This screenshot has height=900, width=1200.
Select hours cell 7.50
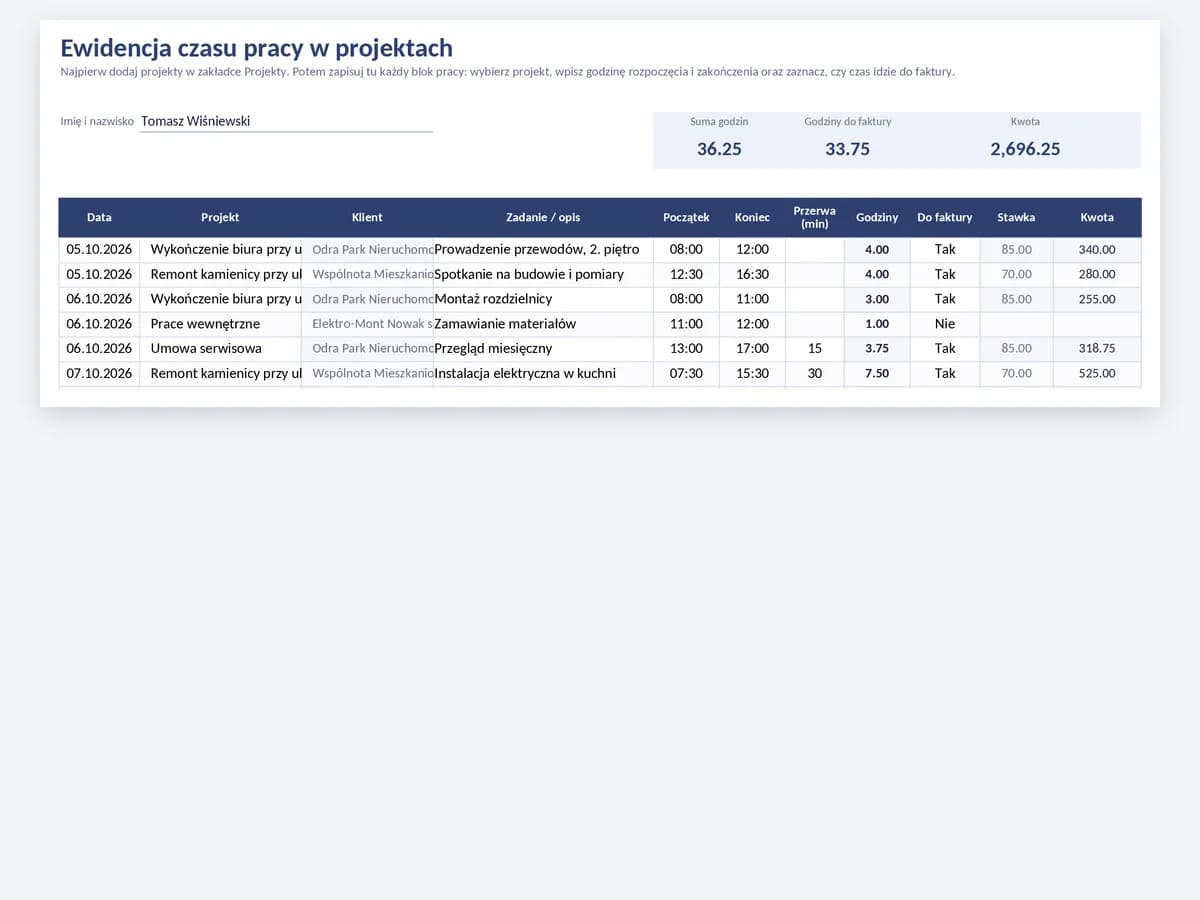click(877, 374)
